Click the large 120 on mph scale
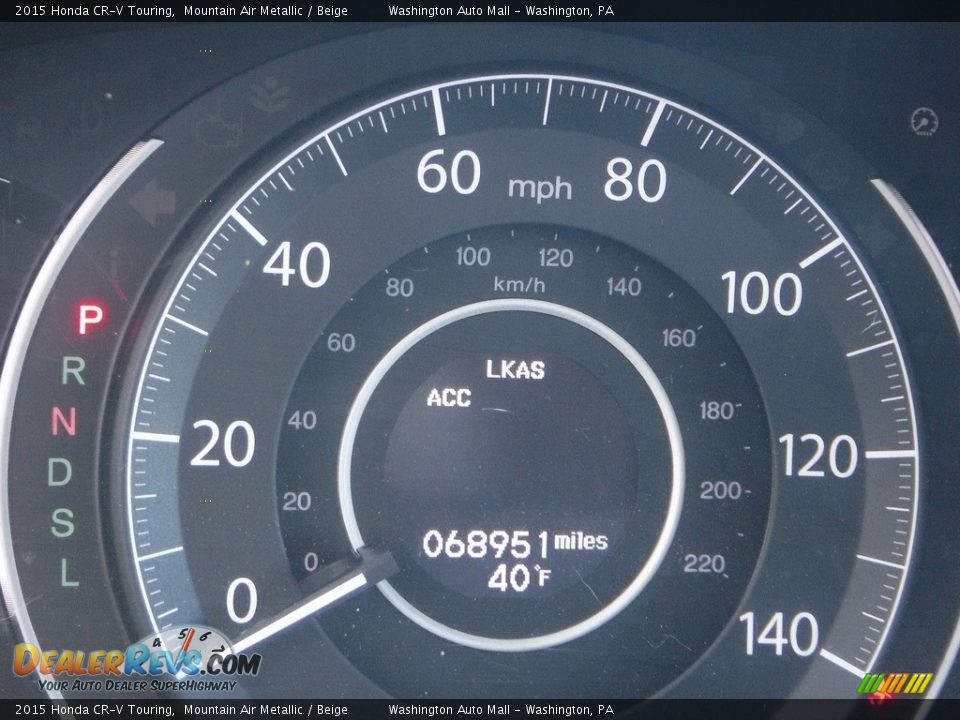960x720 pixels. [x=818, y=456]
